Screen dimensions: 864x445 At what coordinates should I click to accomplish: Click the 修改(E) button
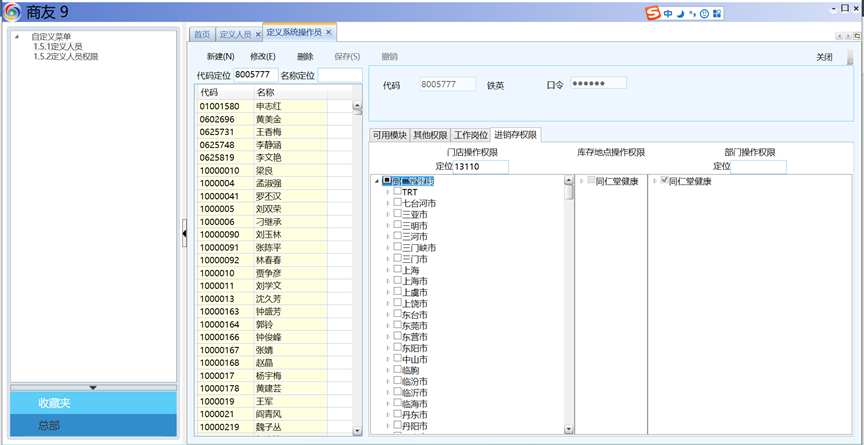click(263, 57)
